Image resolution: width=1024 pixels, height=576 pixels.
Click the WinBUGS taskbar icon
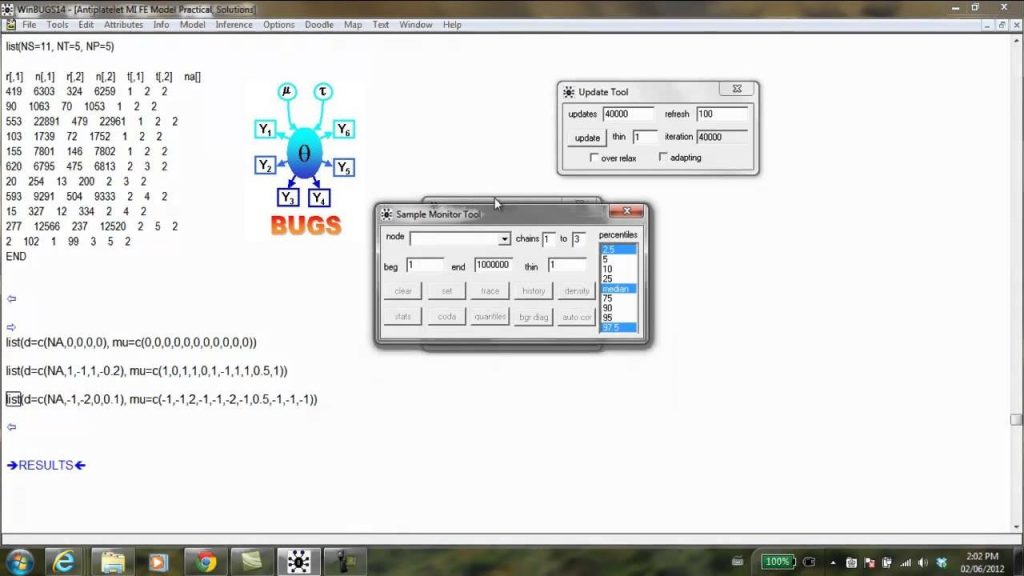point(298,561)
